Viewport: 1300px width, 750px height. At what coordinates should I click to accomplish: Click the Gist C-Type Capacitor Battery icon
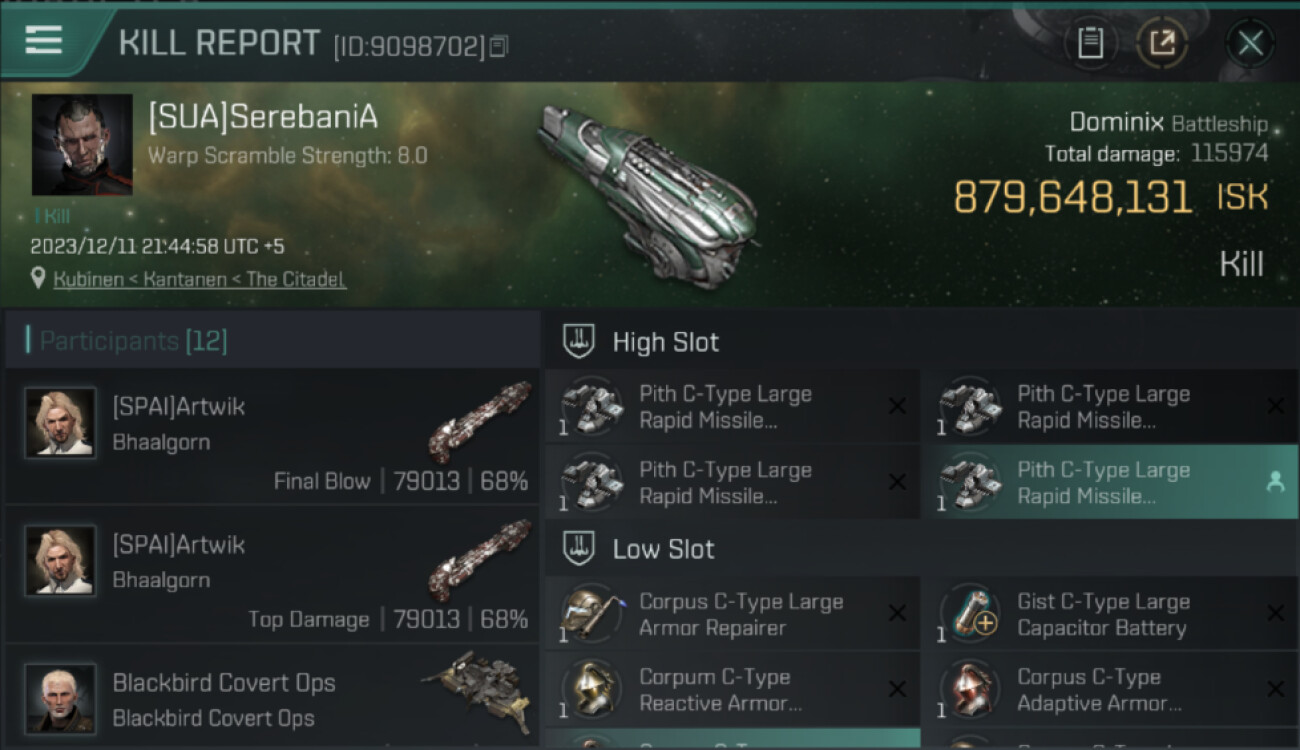969,613
